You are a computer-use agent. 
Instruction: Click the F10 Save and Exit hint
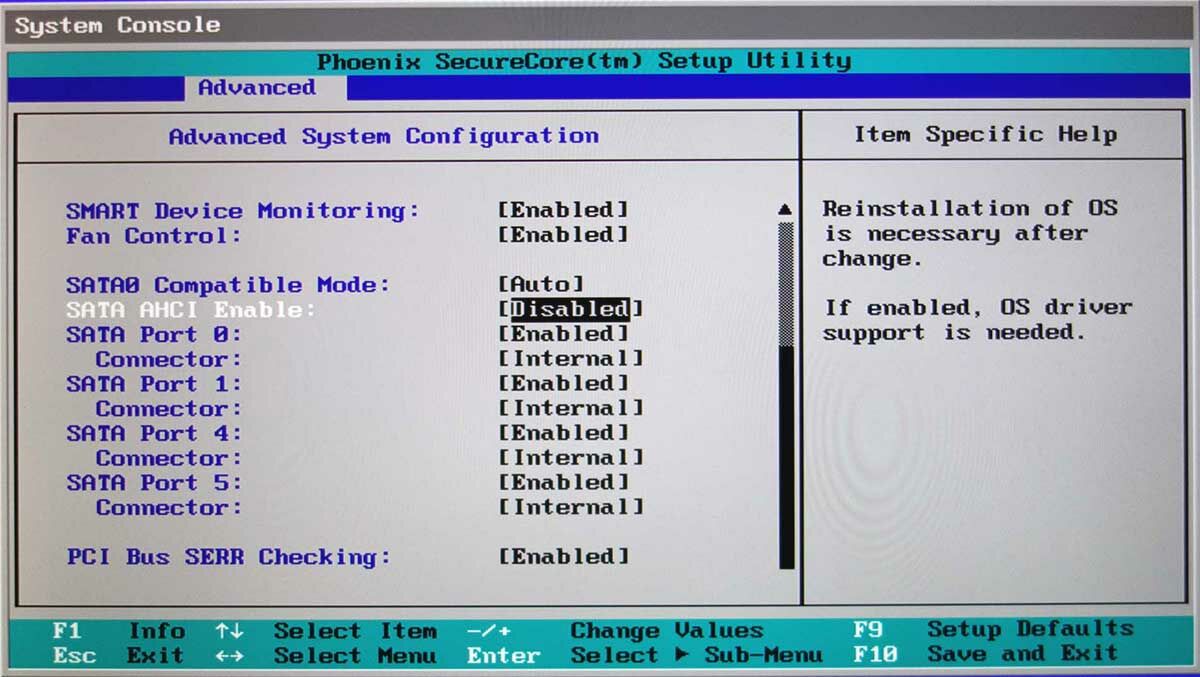click(985, 654)
